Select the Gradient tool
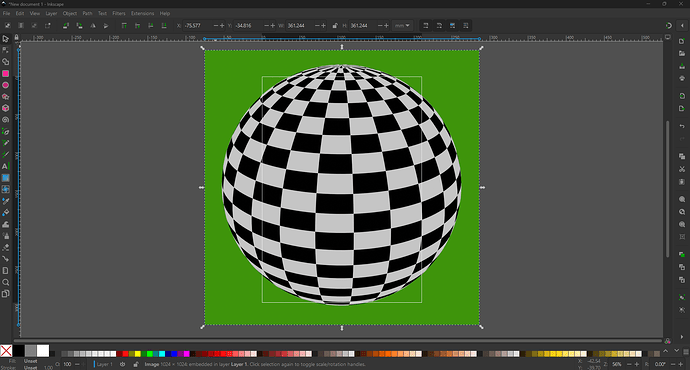 (x=5, y=178)
